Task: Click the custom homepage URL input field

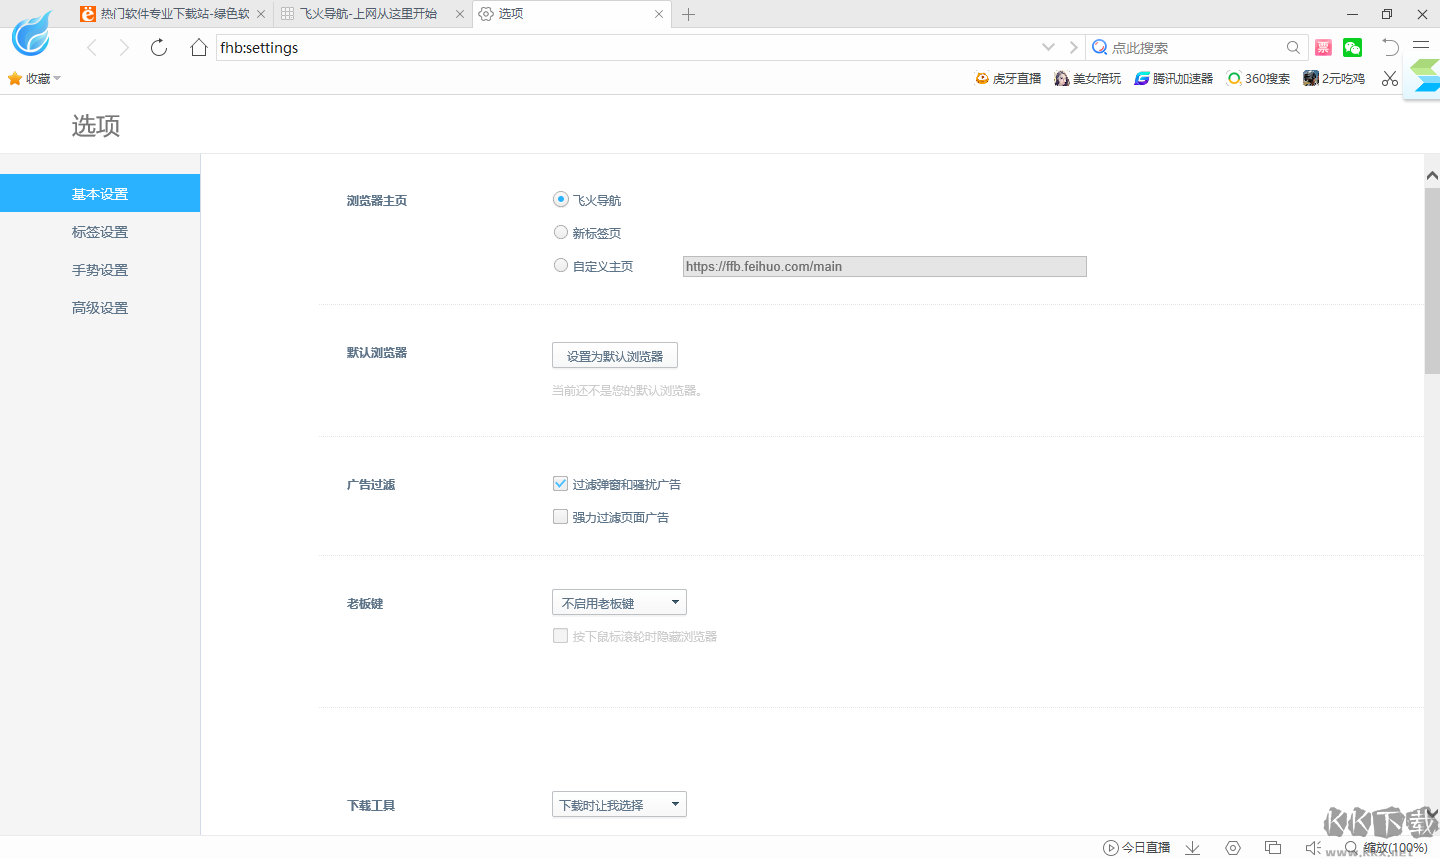Action: (x=884, y=266)
